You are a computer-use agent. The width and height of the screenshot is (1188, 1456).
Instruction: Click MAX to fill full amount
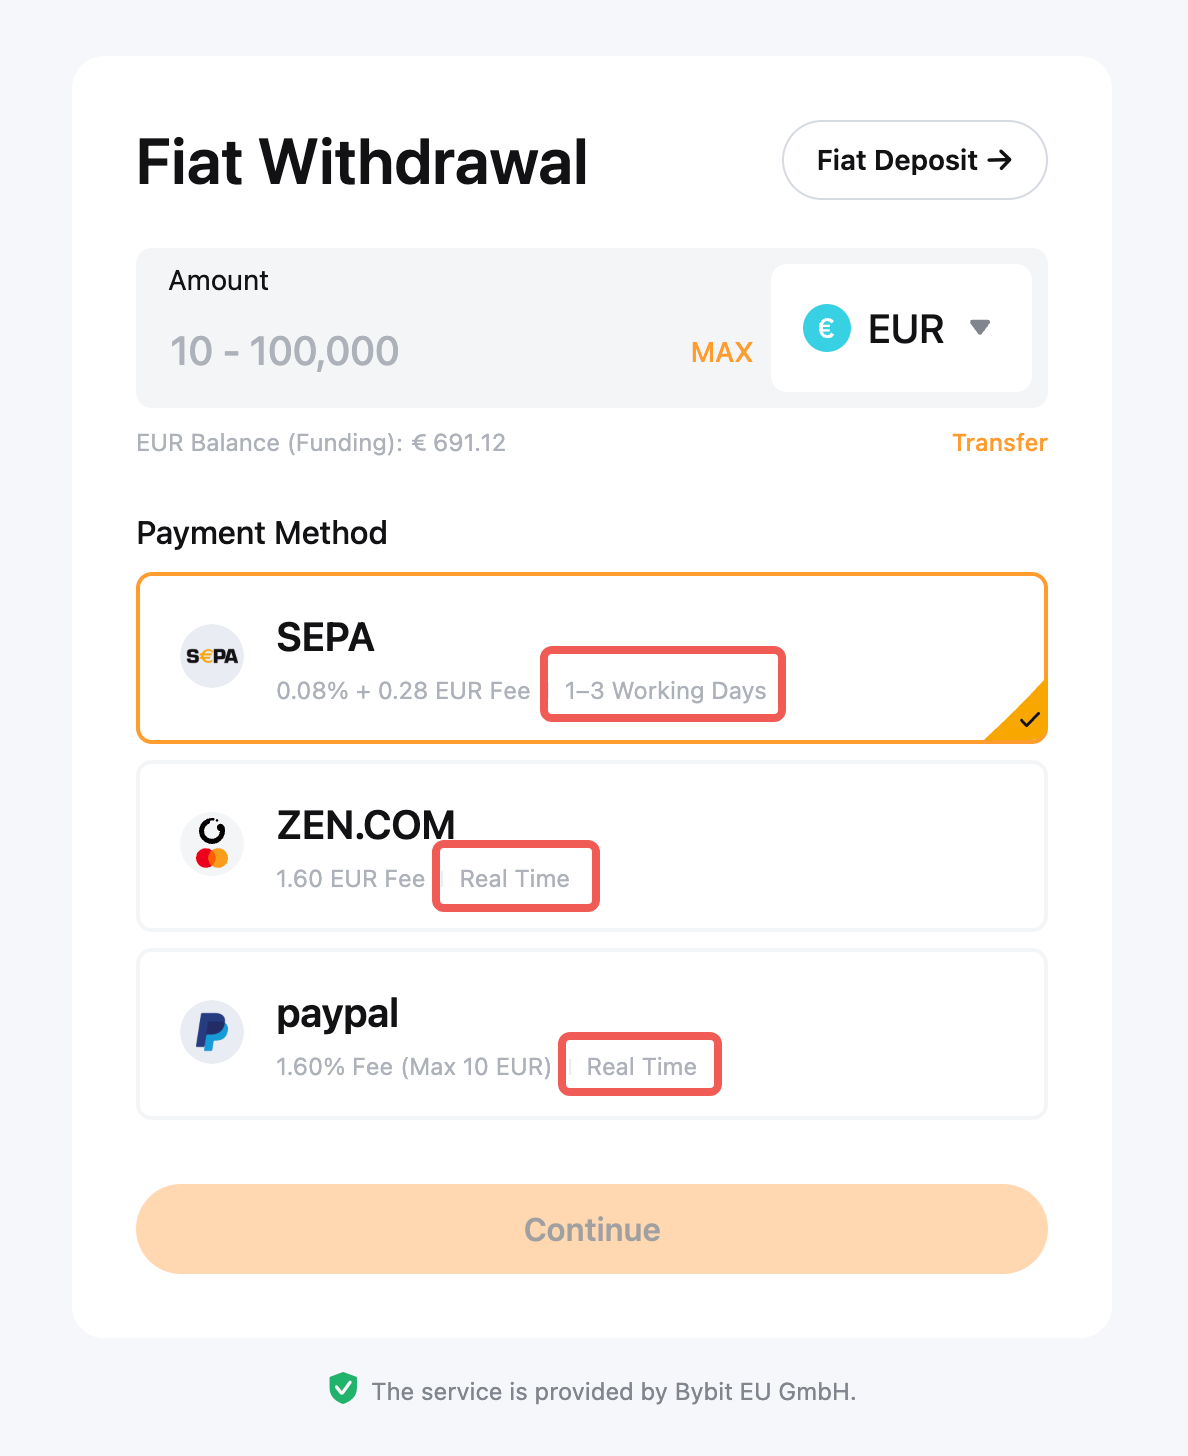pyautogui.click(x=721, y=352)
